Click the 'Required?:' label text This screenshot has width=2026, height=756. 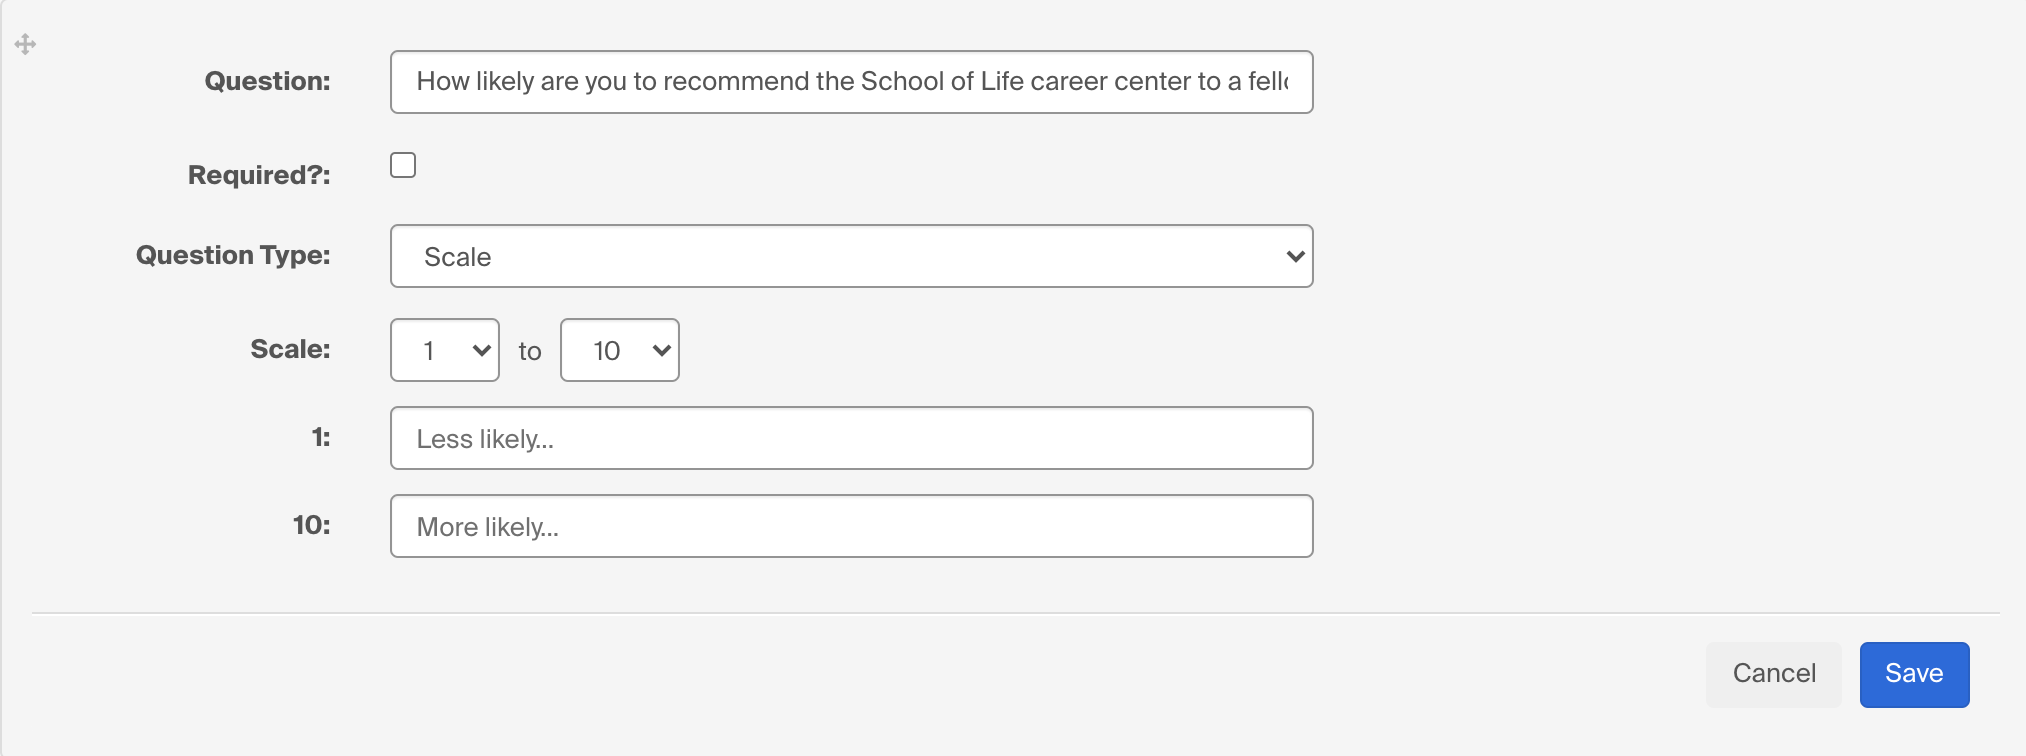[259, 175]
